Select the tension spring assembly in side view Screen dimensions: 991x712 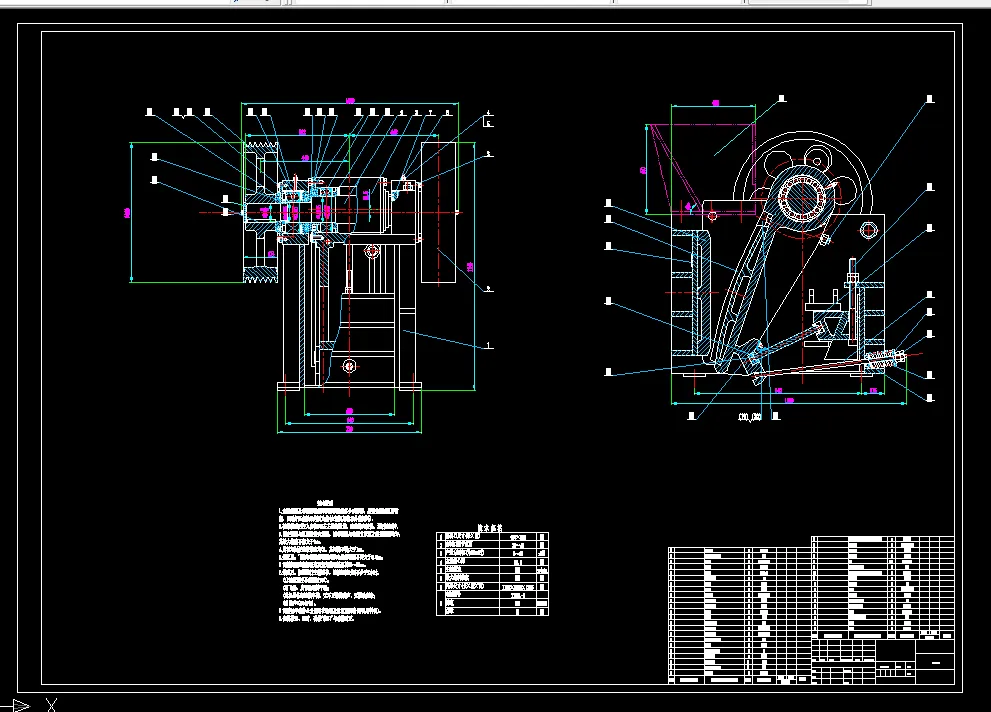(885, 361)
